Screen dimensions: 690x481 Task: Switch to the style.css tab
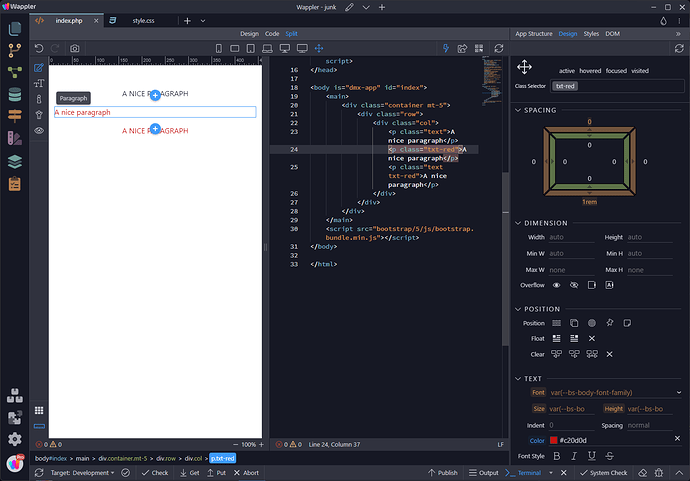coord(143,21)
